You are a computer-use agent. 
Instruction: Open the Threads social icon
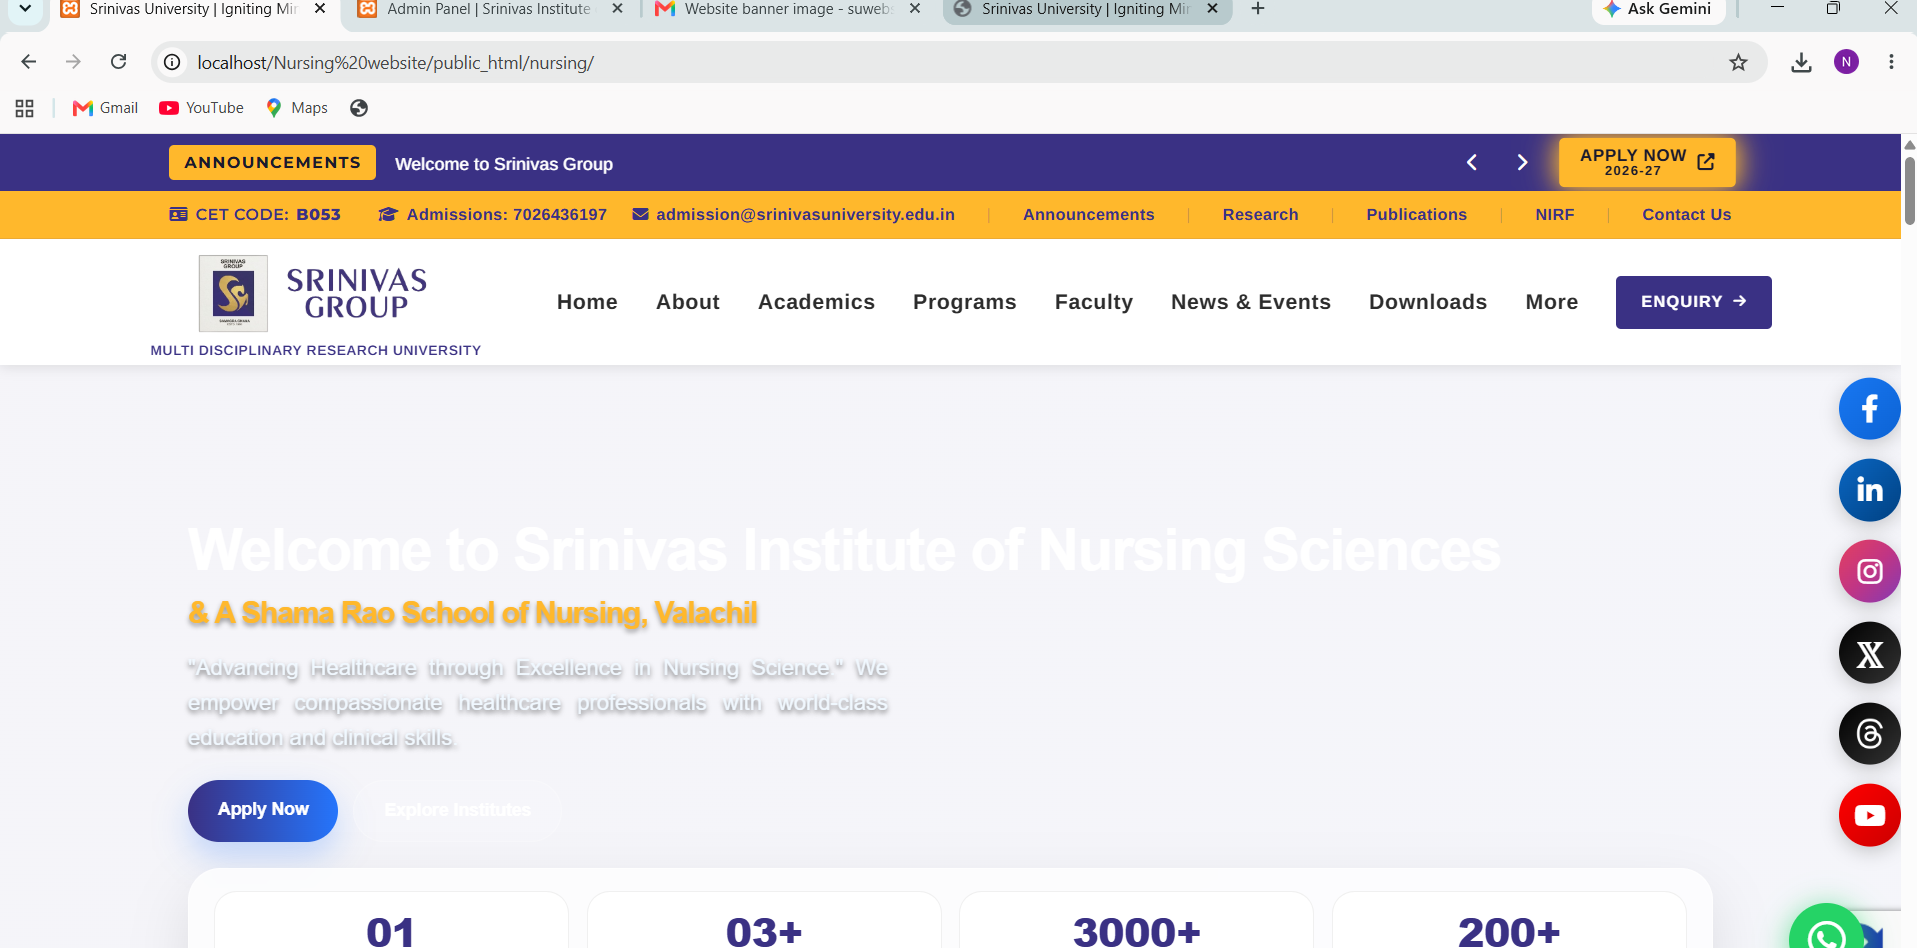click(x=1869, y=734)
